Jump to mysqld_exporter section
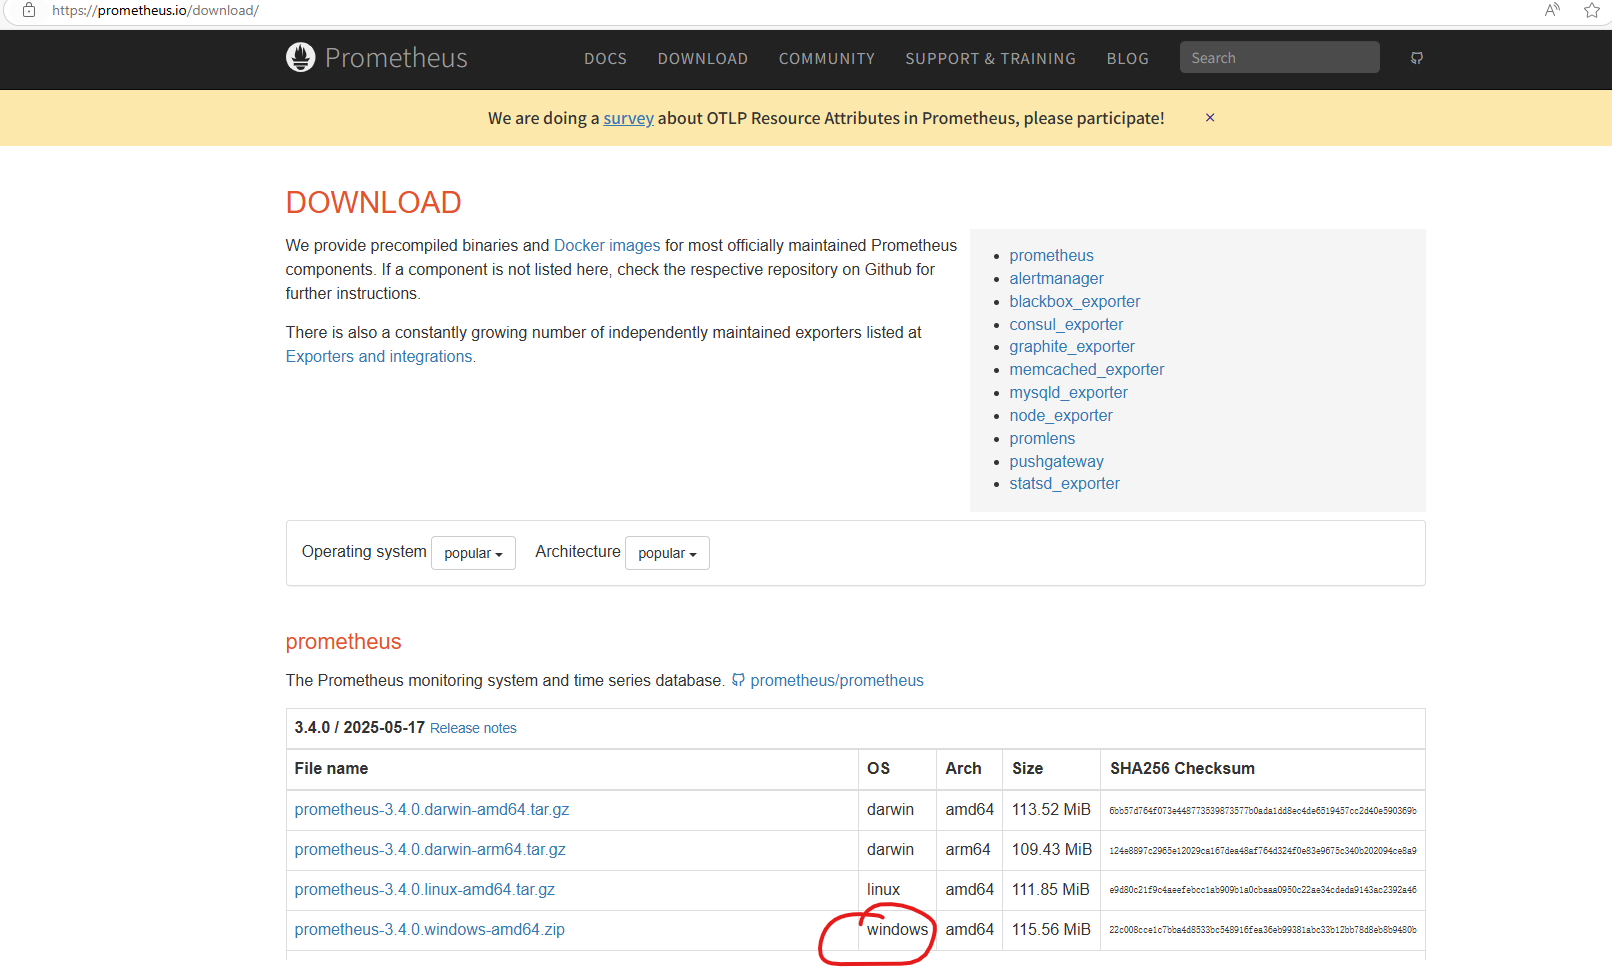Image resolution: width=1612 pixels, height=968 pixels. (1068, 393)
